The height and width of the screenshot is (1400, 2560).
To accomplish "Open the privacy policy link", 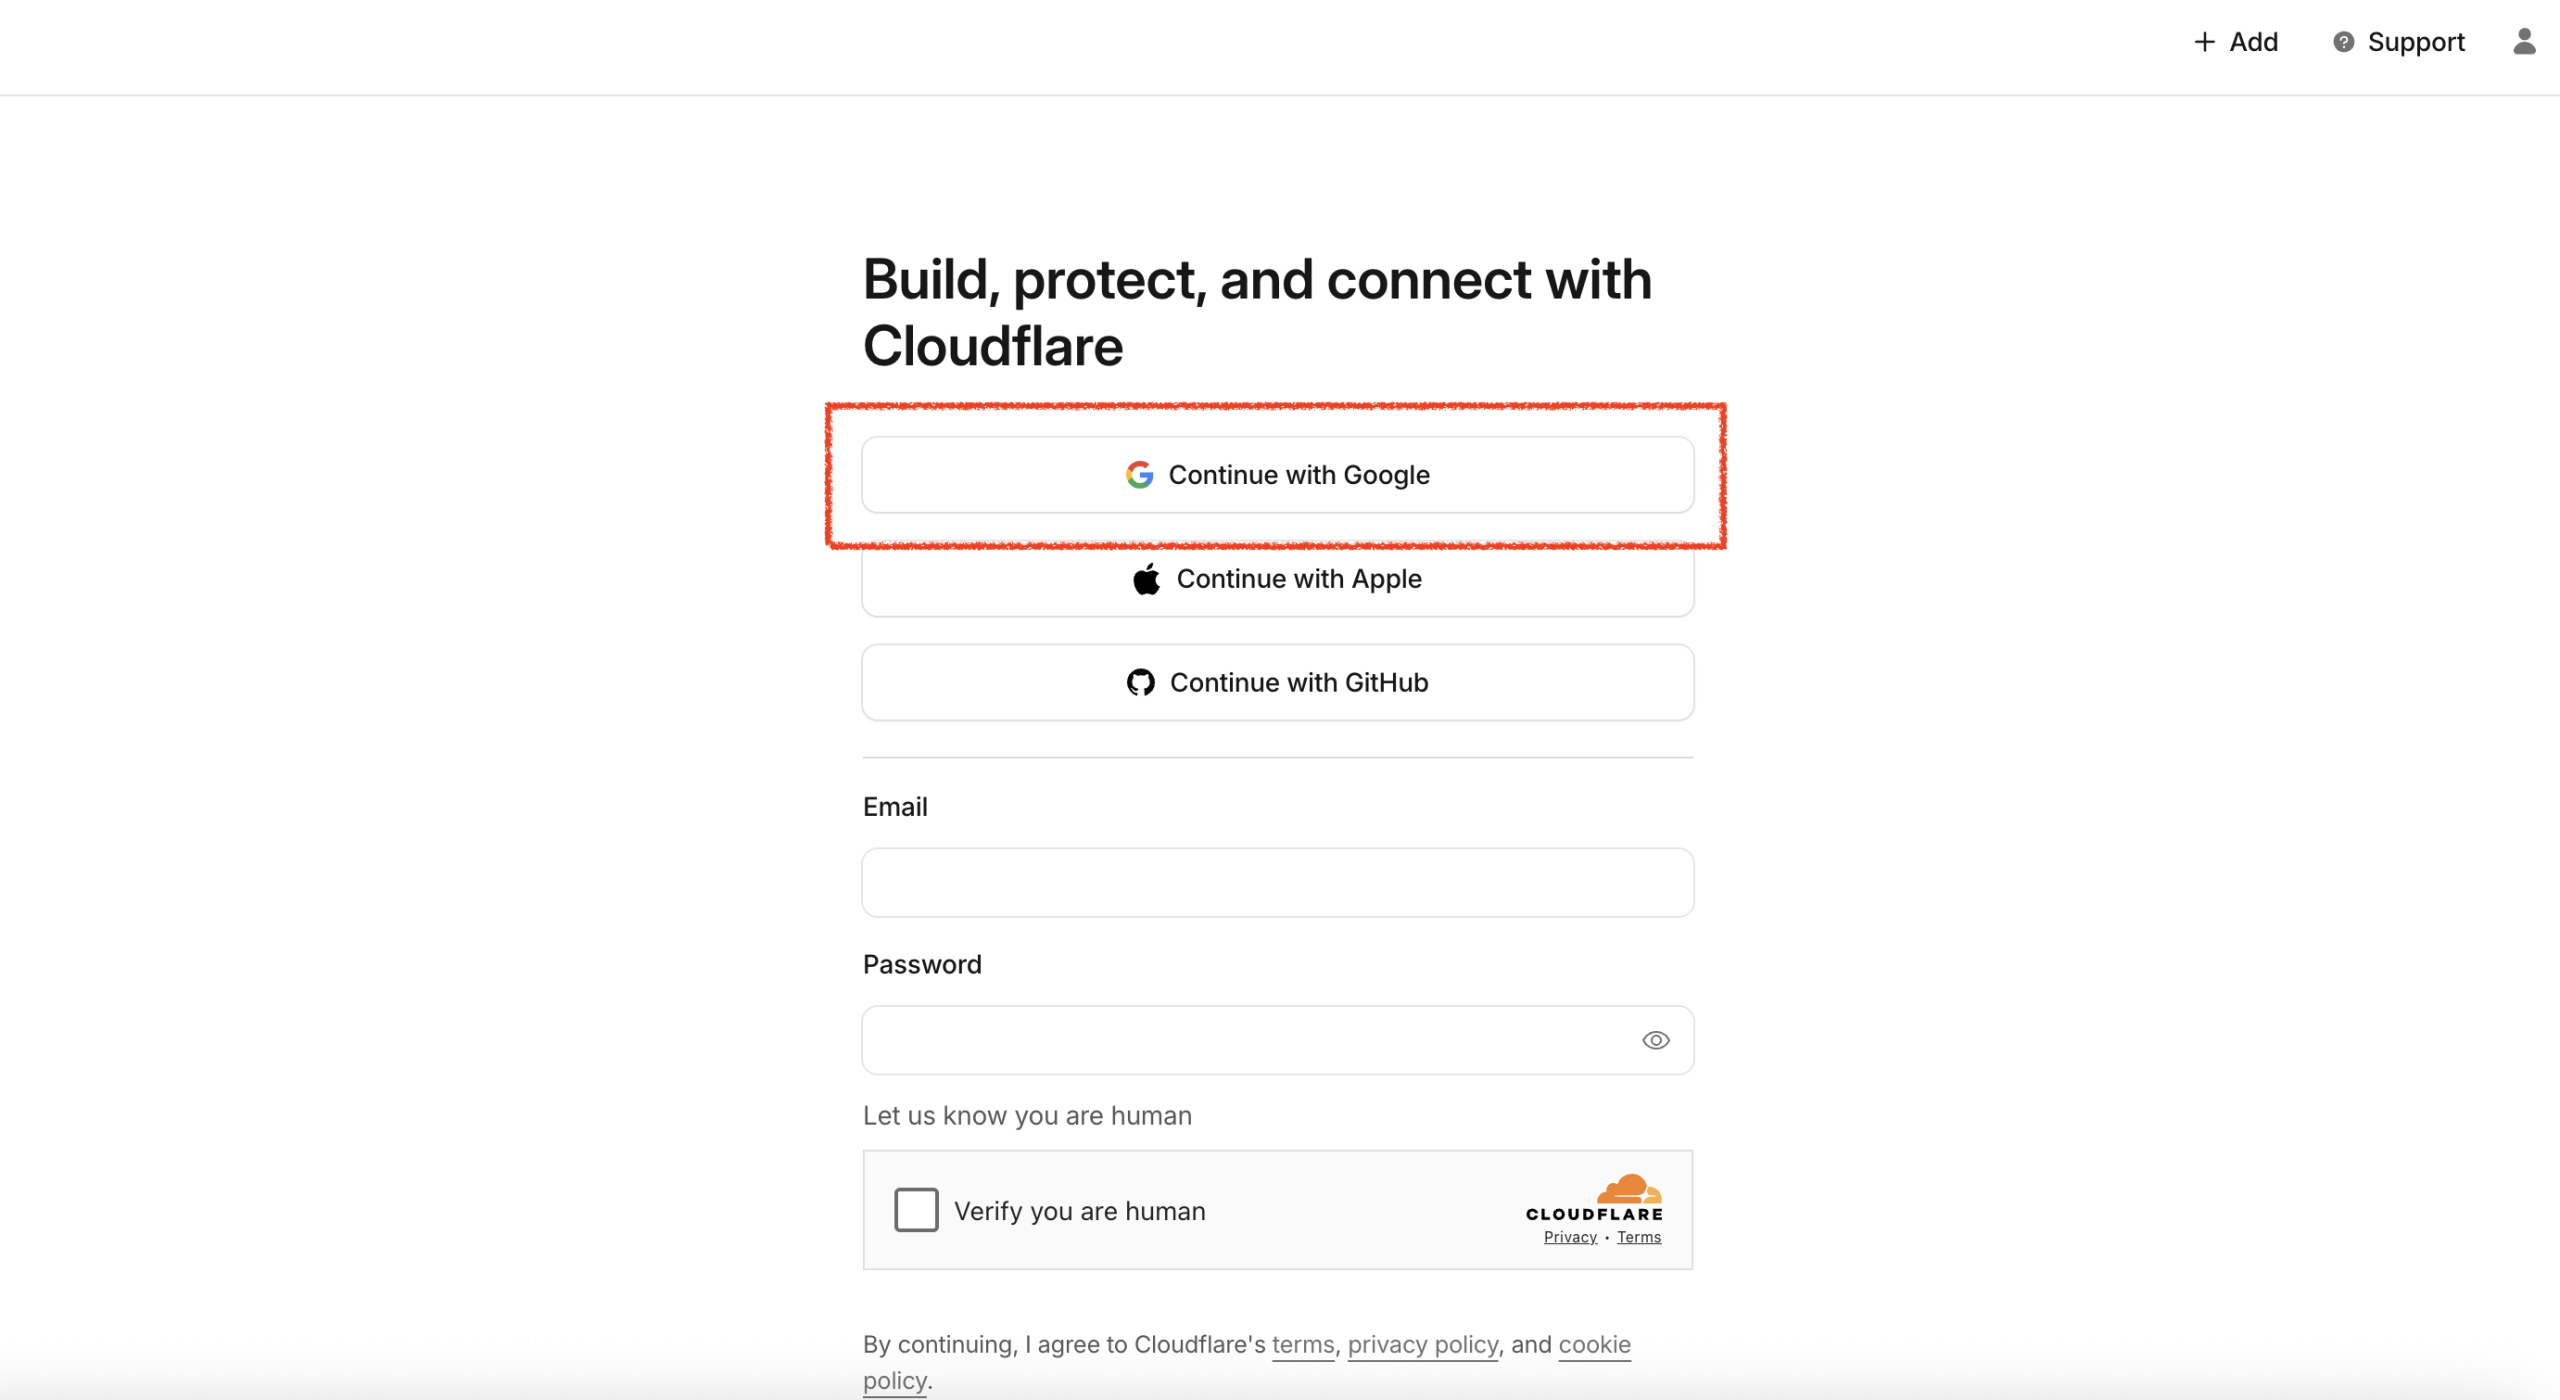I will pyautogui.click(x=1422, y=1345).
